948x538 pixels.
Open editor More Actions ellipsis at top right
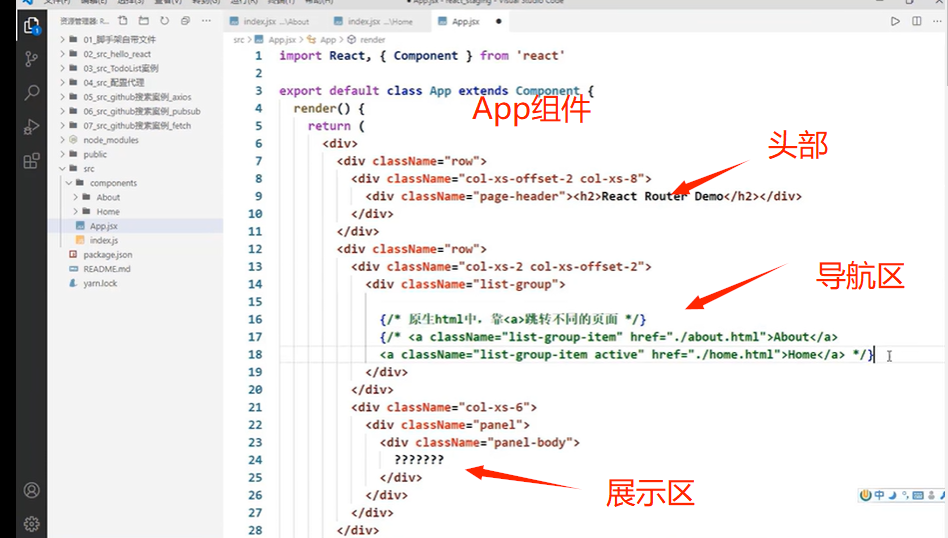click(938, 21)
